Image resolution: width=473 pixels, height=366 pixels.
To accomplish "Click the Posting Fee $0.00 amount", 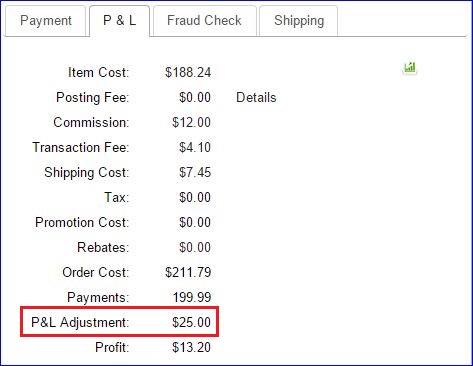I will [195, 97].
